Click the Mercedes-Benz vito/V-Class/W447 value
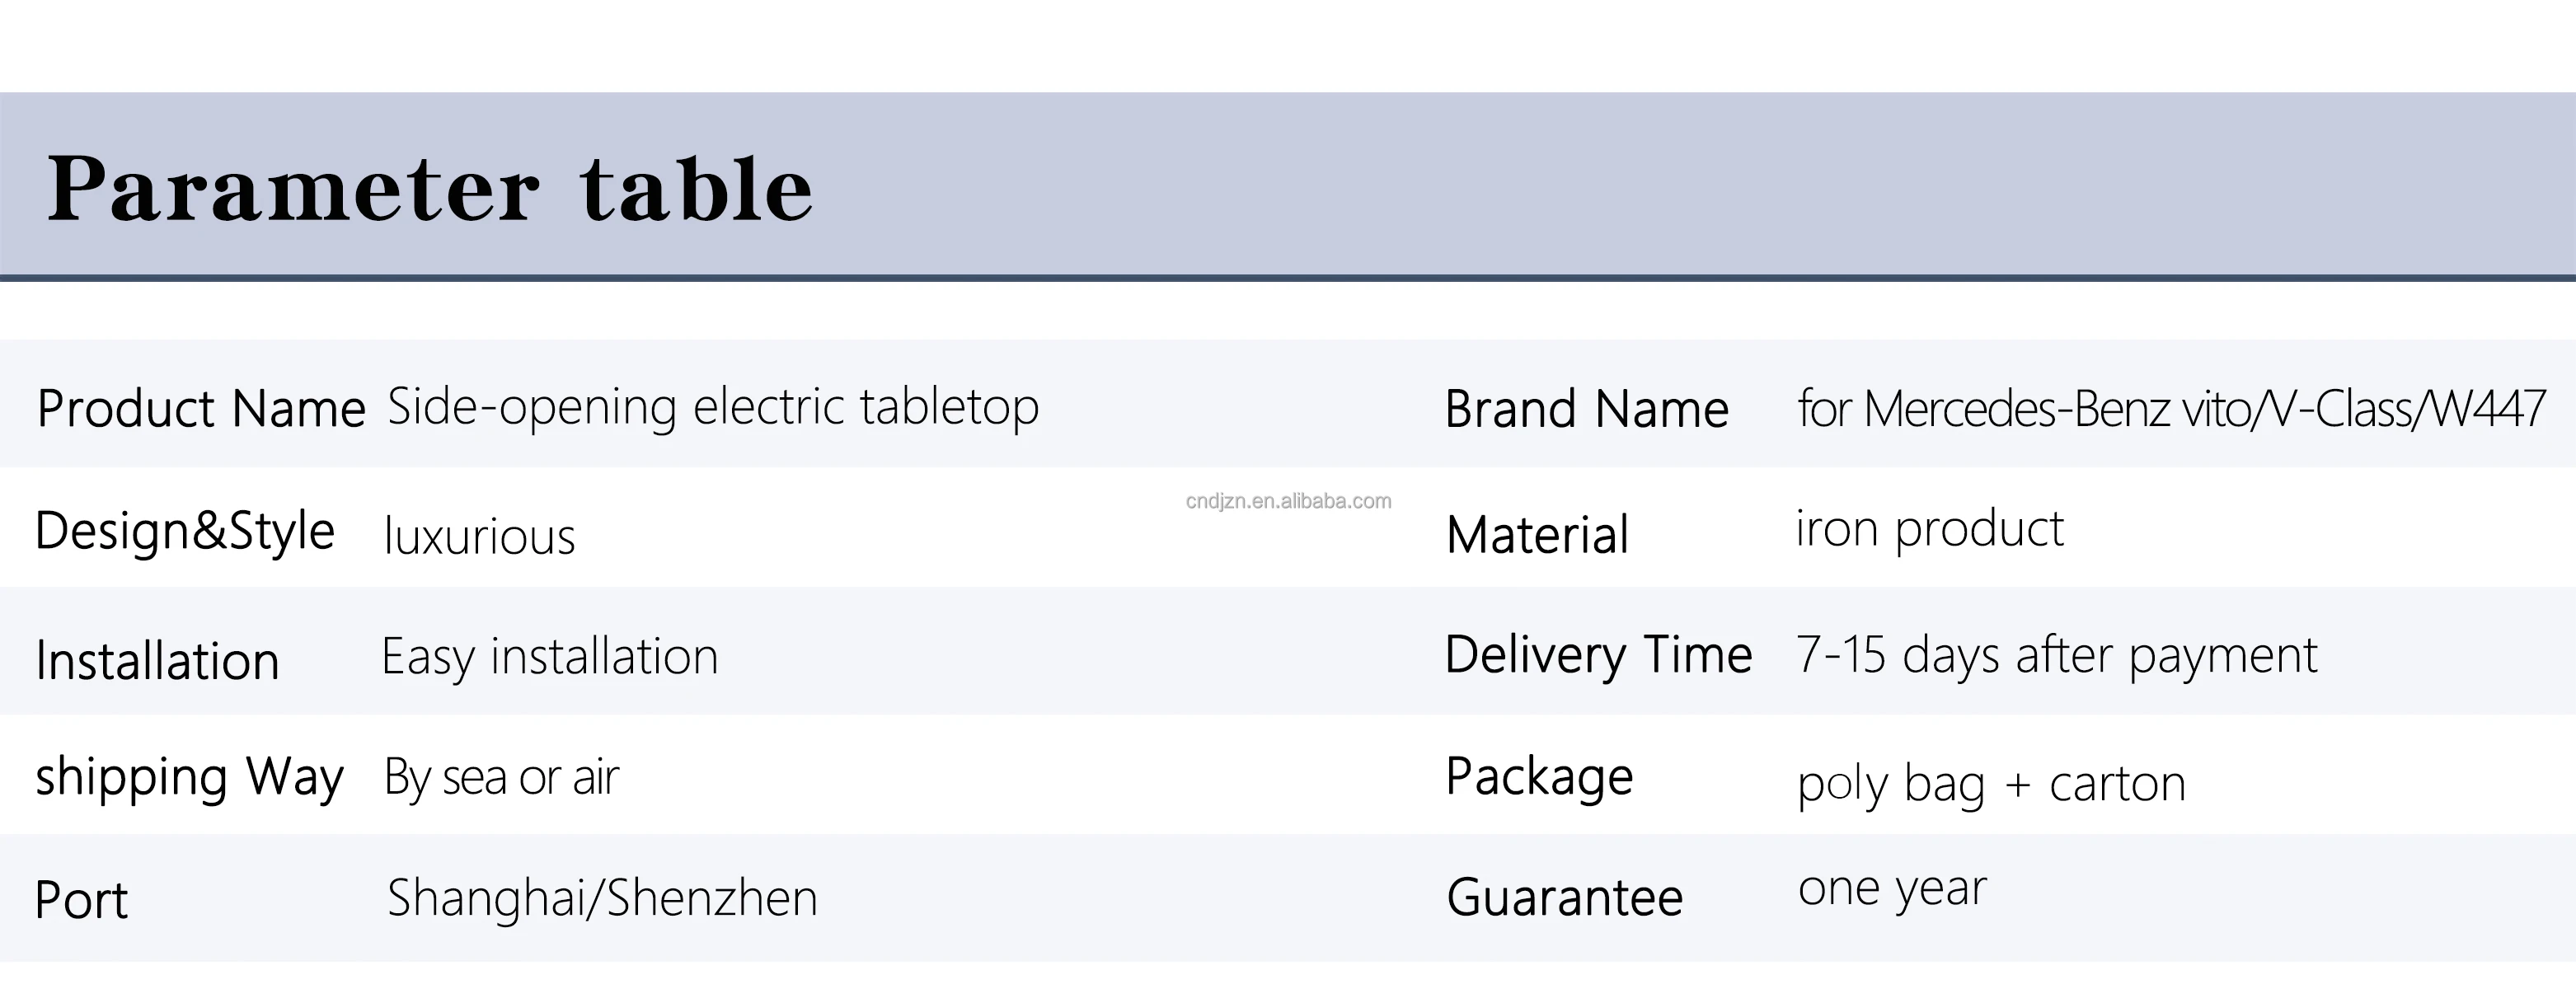 coord(2170,409)
